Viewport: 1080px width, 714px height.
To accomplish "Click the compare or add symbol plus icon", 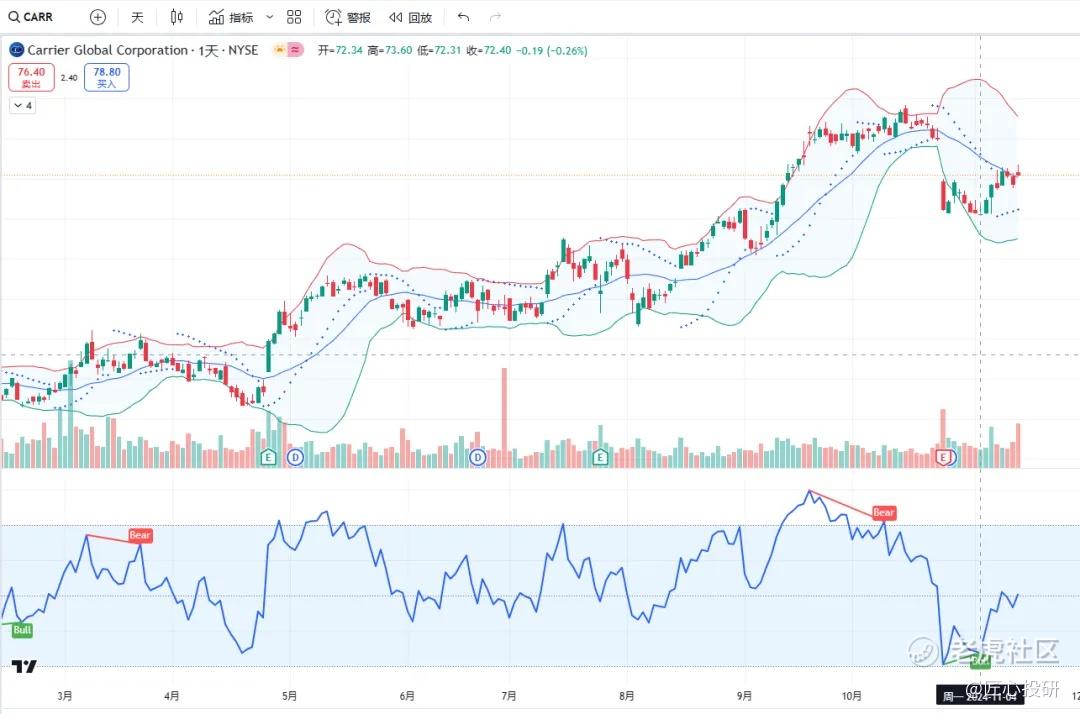I will coord(98,17).
